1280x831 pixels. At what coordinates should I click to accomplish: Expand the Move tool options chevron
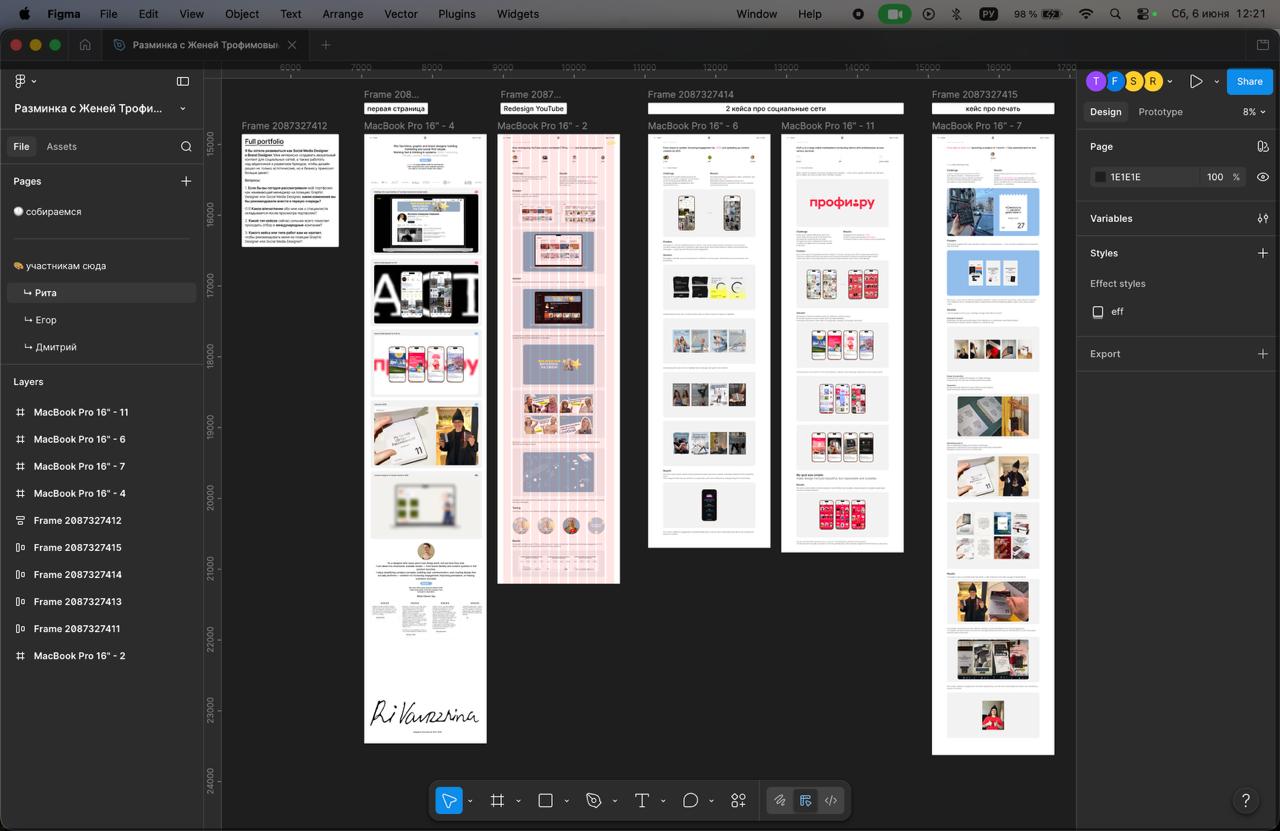(470, 800)
